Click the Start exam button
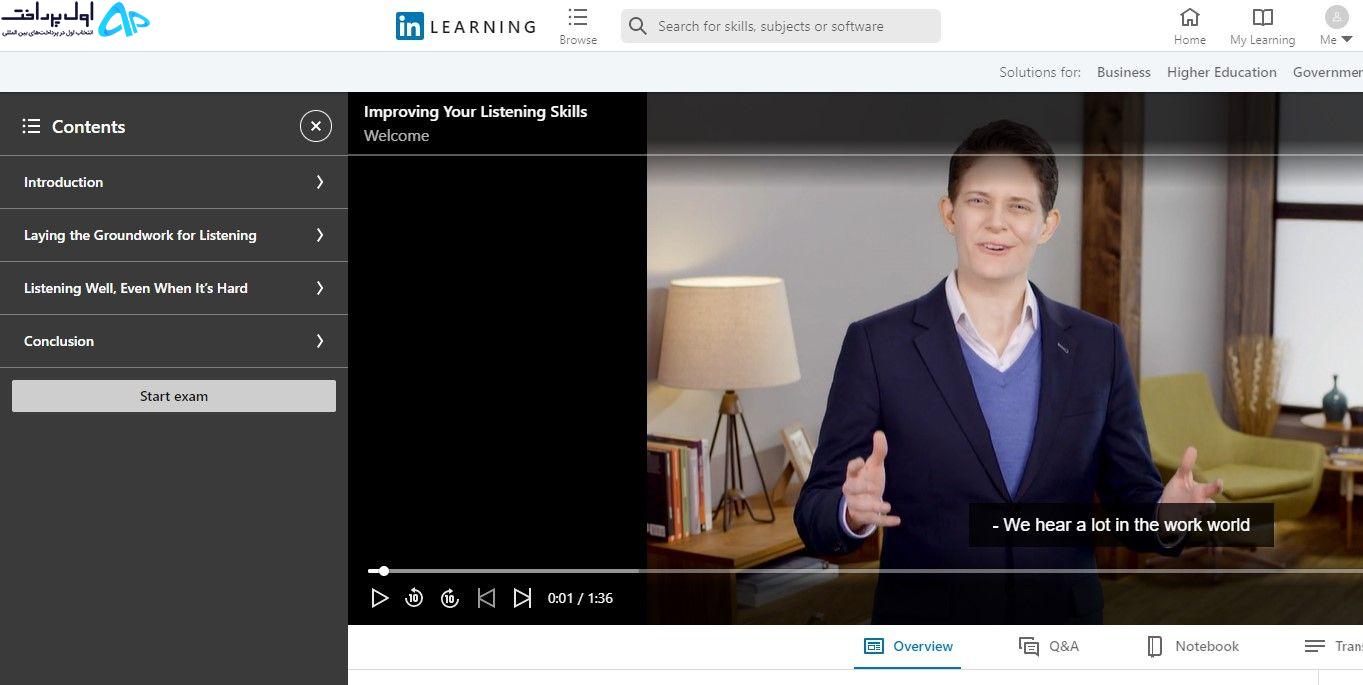The image size is (1363, 685). (174, 396)
